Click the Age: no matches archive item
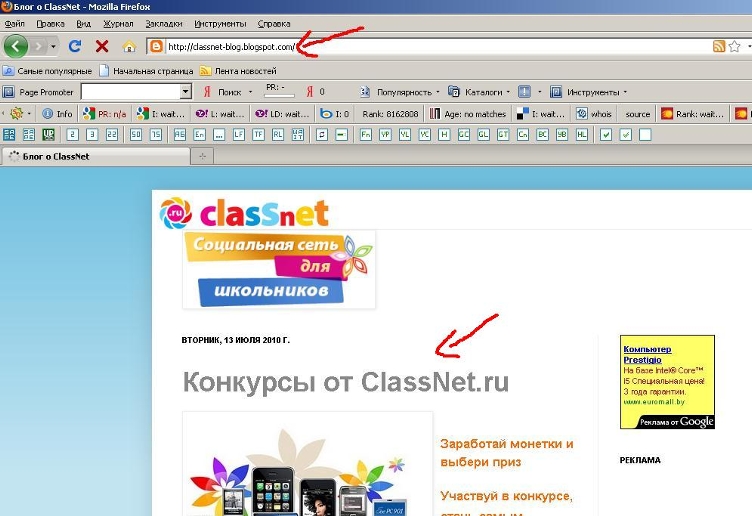This screenshot has height=516, width=752. 468,114
